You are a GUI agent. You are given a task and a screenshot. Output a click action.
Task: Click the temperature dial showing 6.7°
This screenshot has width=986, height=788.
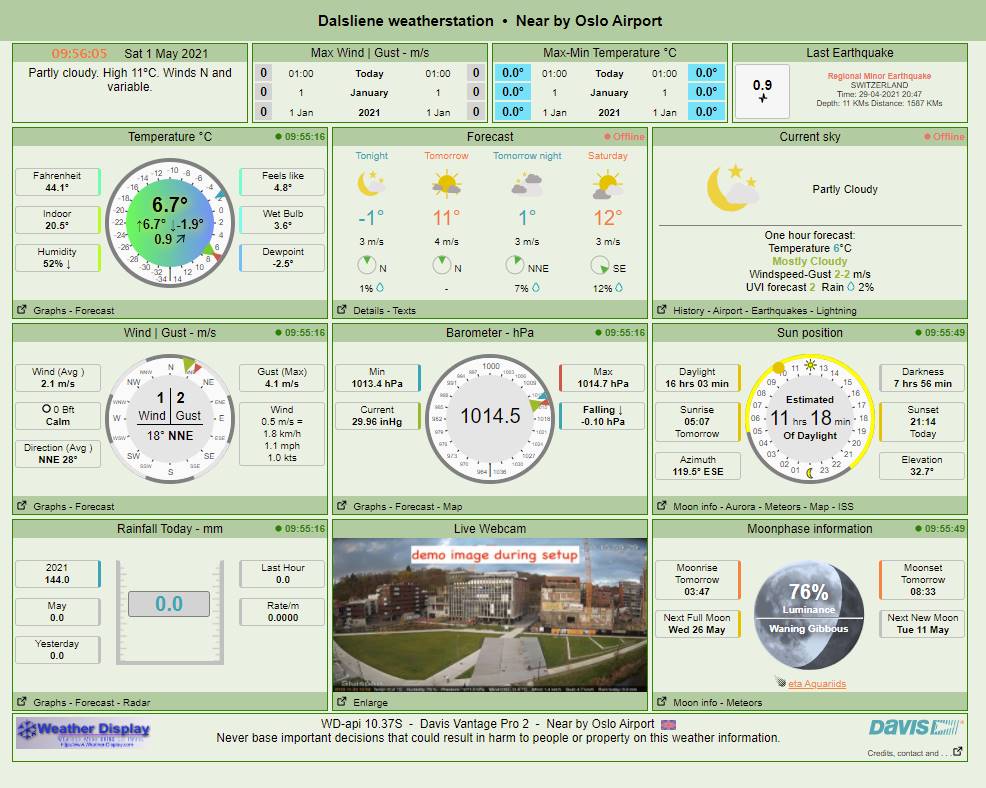[170, 222]
